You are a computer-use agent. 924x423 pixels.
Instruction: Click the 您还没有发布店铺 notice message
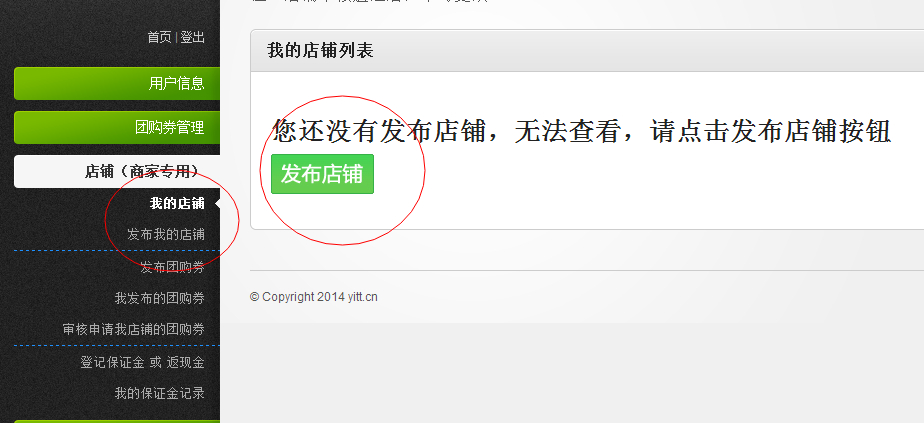581,130
